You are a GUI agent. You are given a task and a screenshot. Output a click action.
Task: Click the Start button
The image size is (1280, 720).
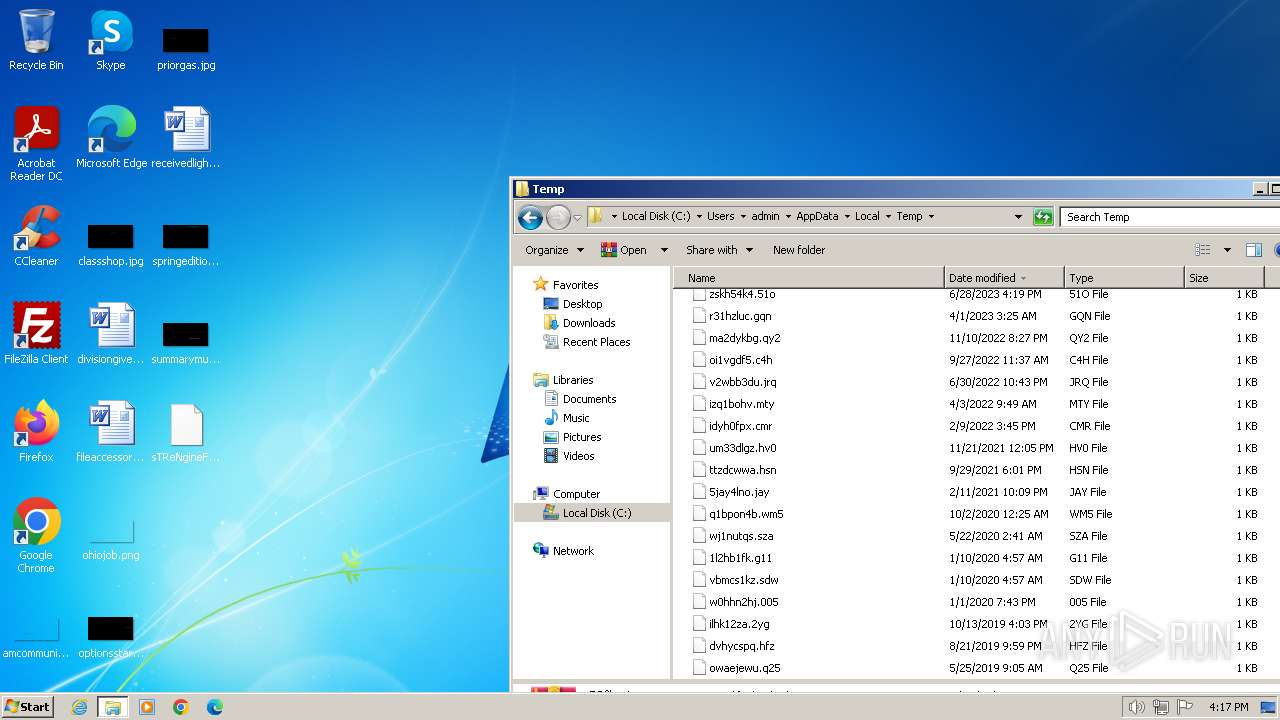pyautogui.click(x=28, y=706)
